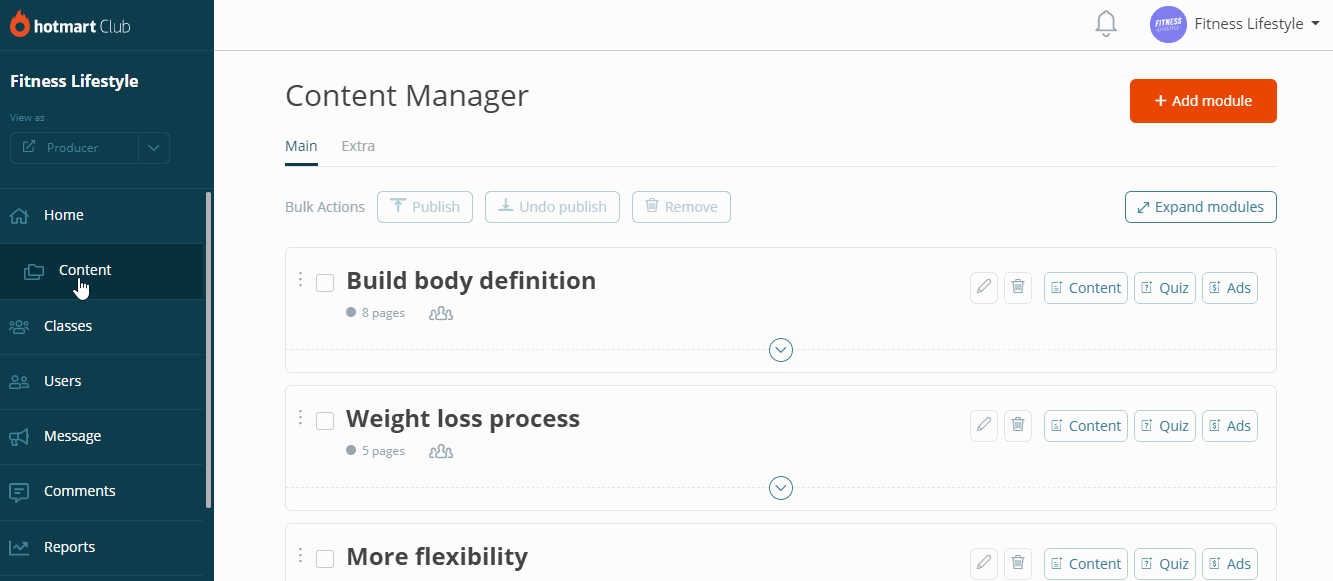Image resolution: width=1333 pixels, height=581 pixels.
Task: Check the Build body definition checkbox
Action: tap(325, 283)
